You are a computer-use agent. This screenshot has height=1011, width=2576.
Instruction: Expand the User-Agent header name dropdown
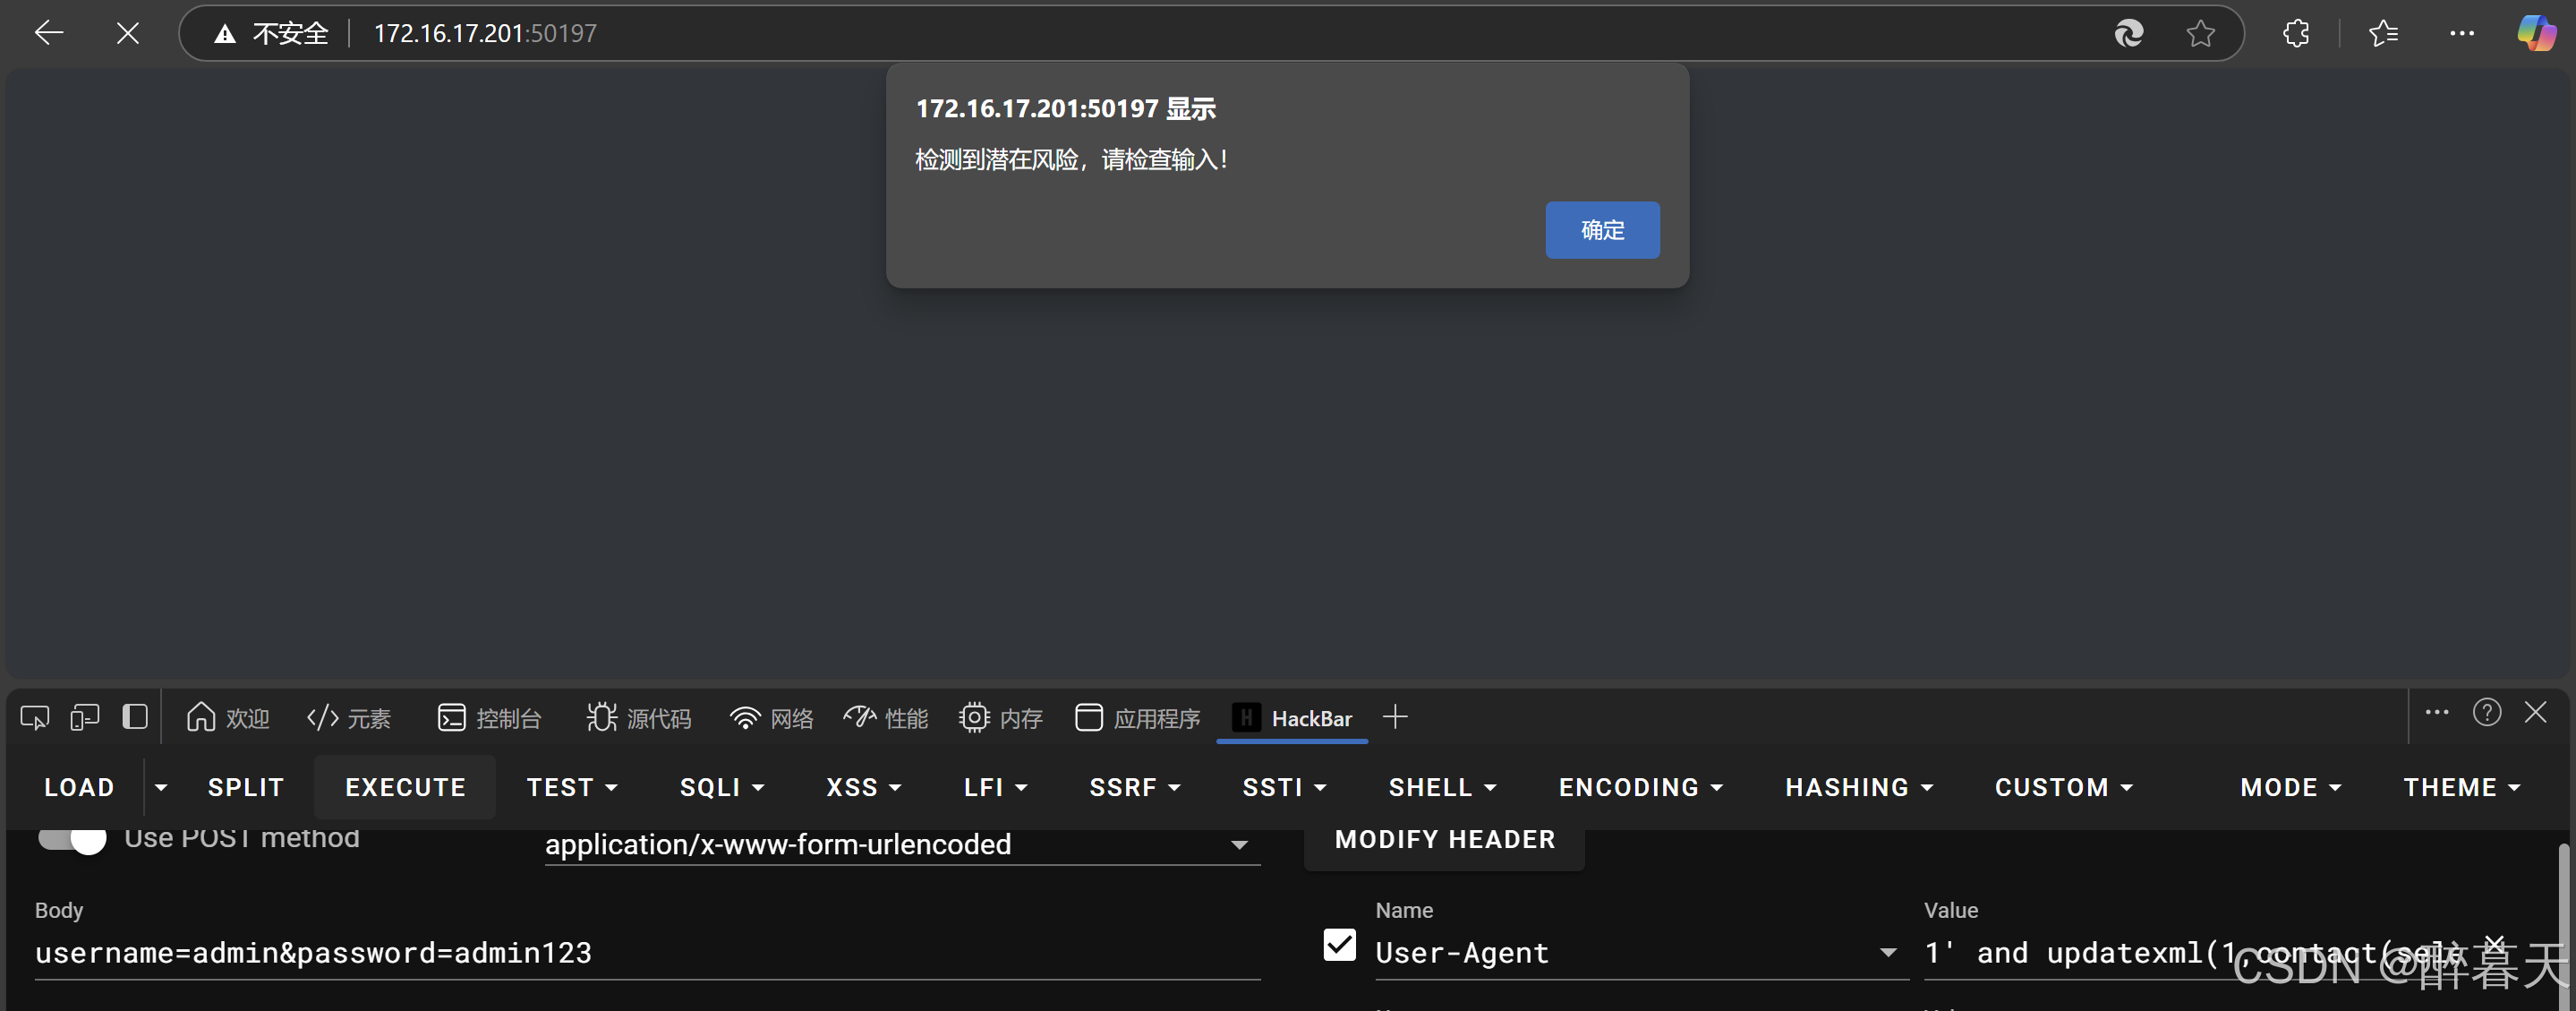pyautogui.click(x=1887, y=953)
